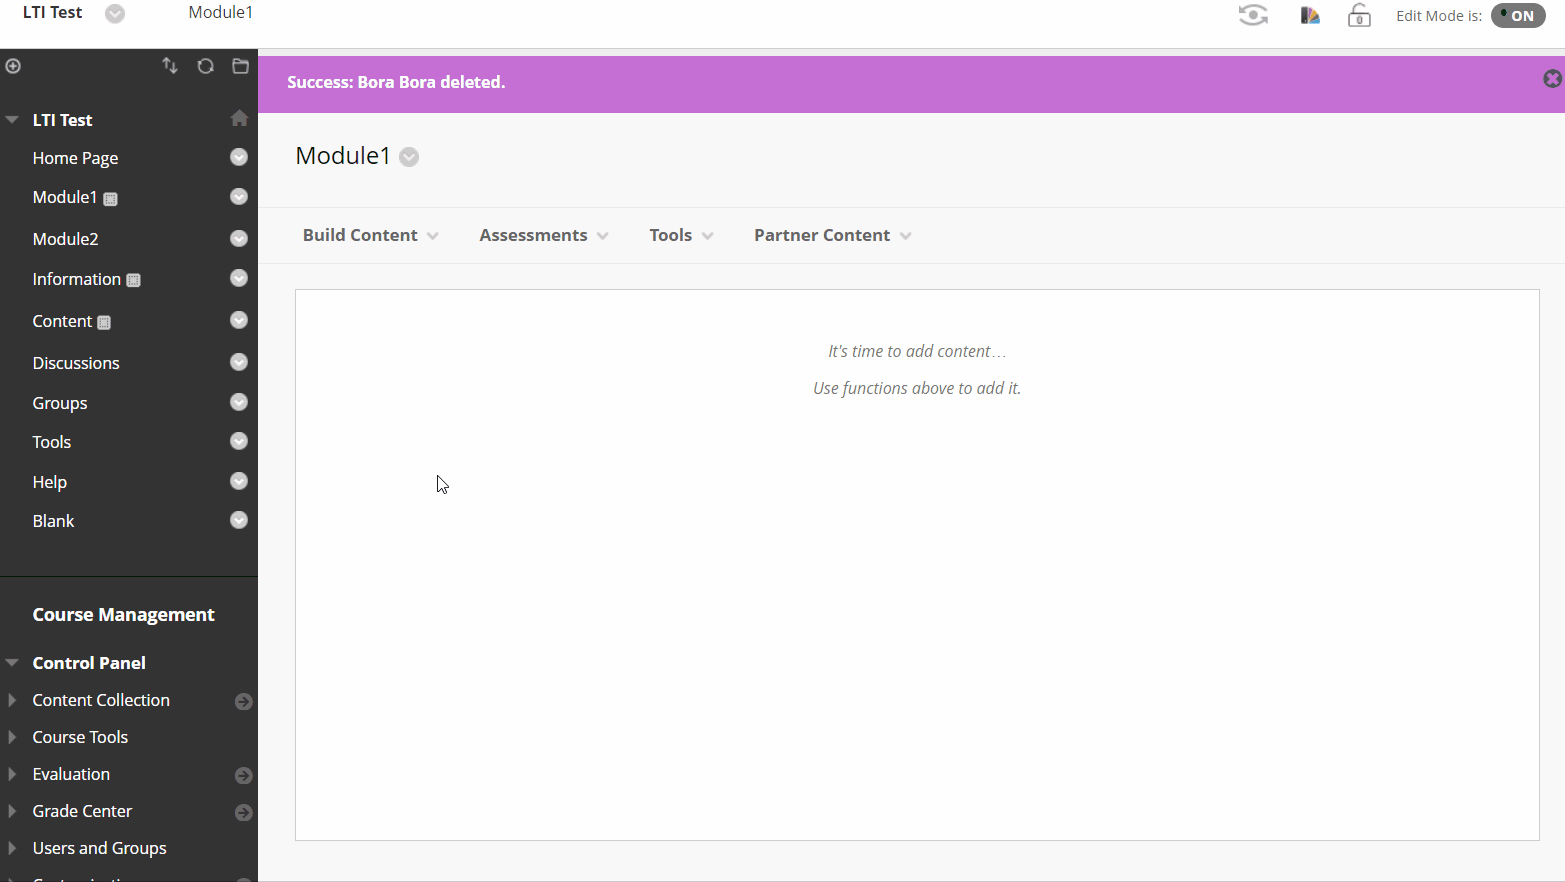Click the Course Management heading

[x=123, y=615]
